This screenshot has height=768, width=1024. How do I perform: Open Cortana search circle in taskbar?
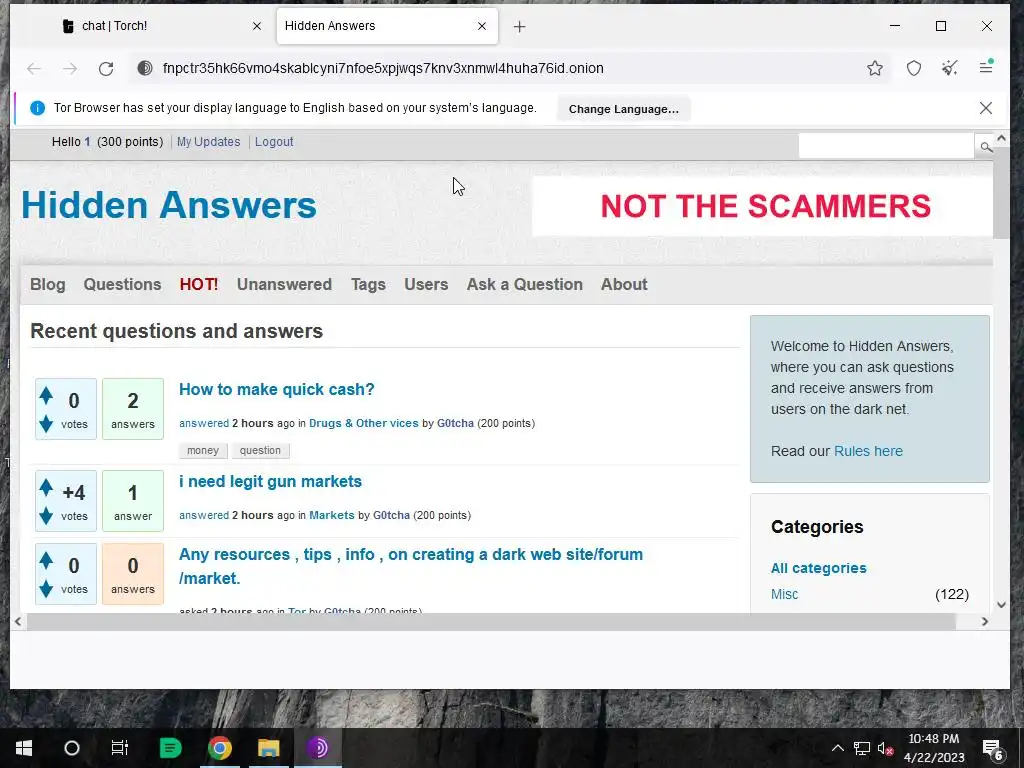[x=72, y=748]
